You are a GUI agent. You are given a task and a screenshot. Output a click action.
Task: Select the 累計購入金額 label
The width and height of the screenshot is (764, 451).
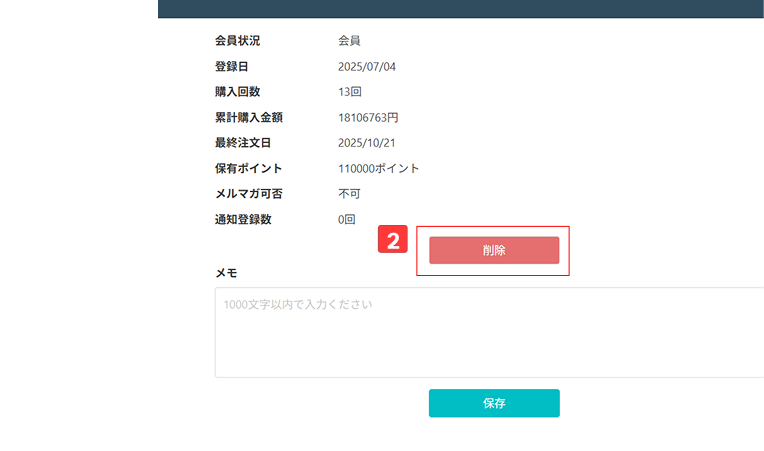(249, 118)
